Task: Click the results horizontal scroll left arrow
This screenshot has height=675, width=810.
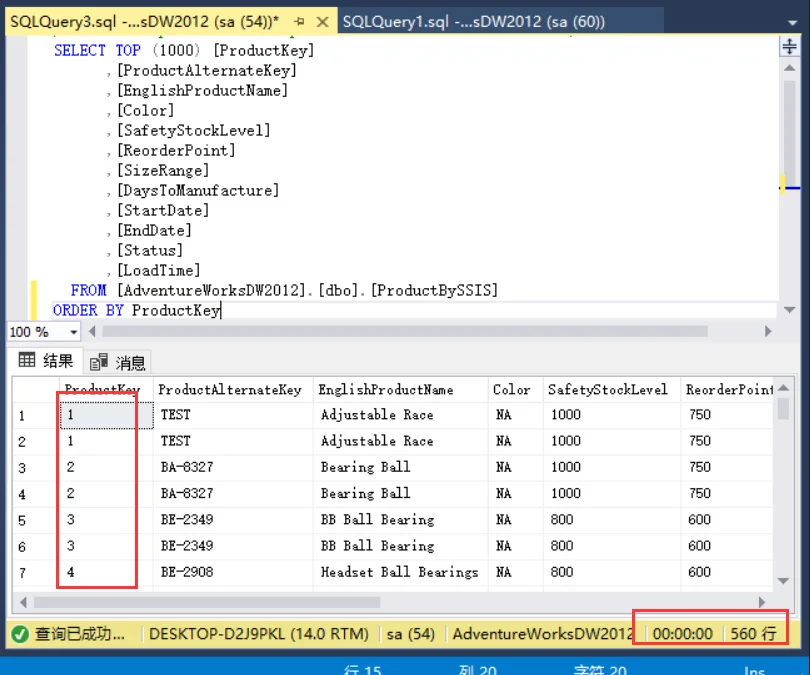Action: point(23,602)
